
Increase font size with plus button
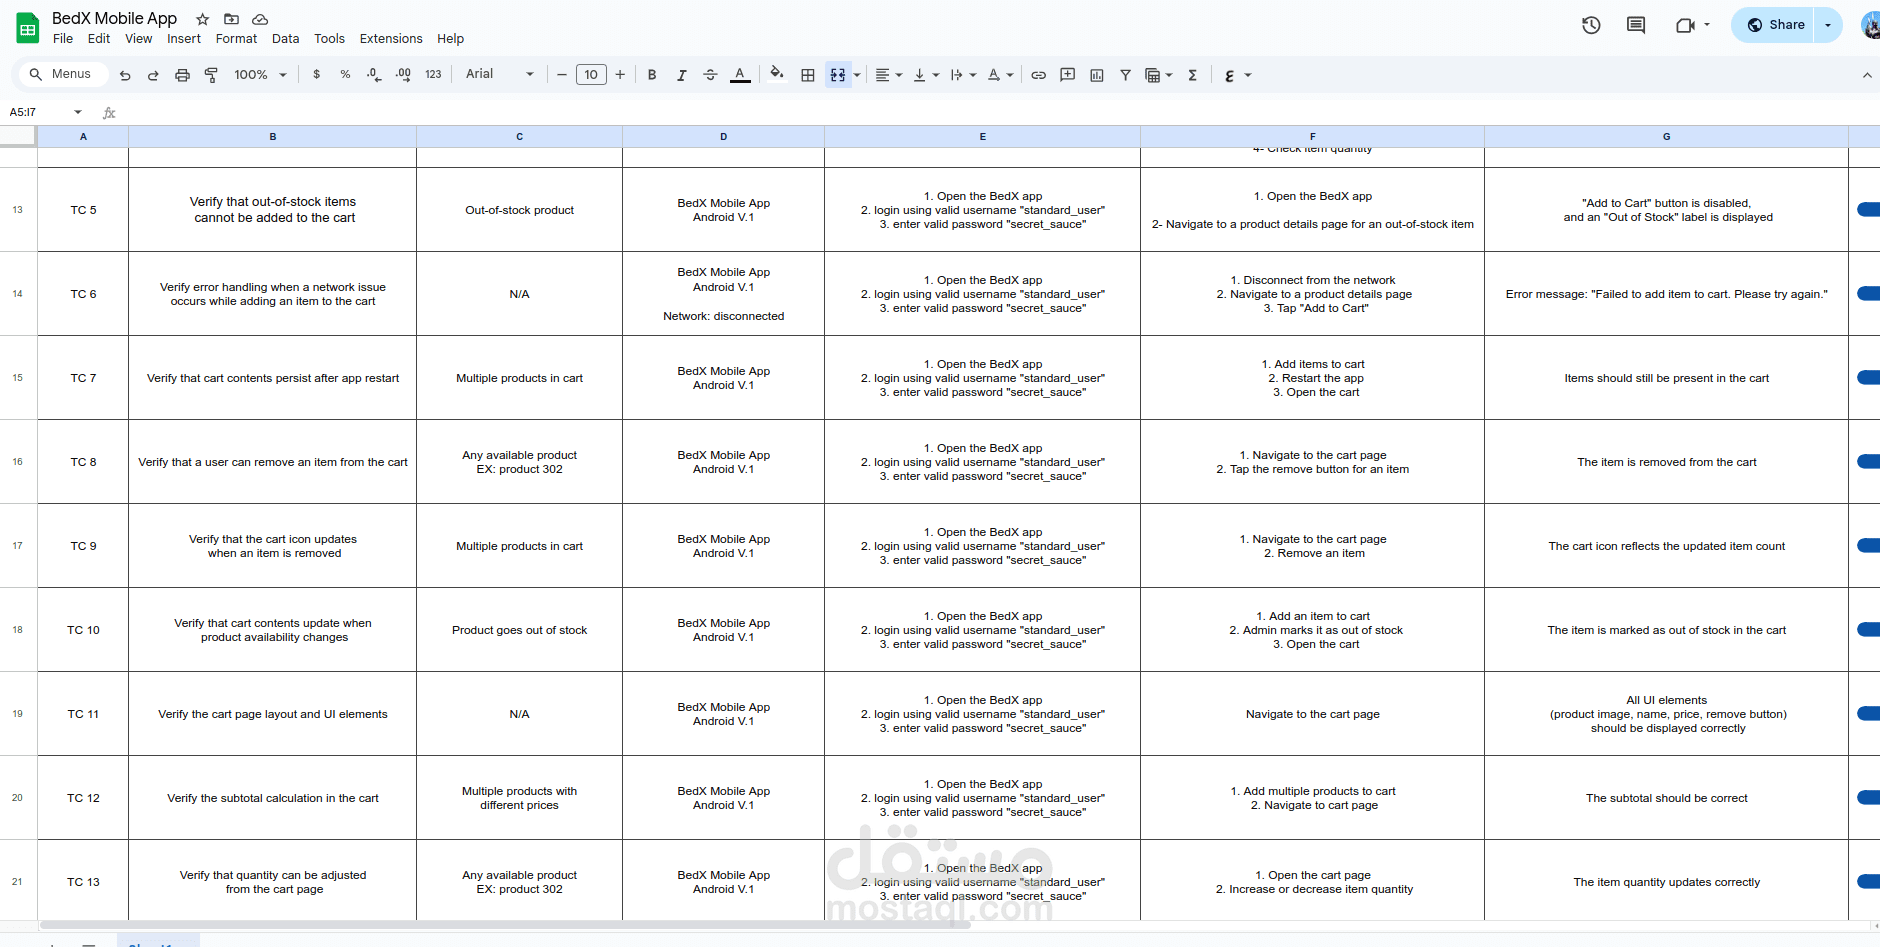pyautogui.click(x=620, y=75)
